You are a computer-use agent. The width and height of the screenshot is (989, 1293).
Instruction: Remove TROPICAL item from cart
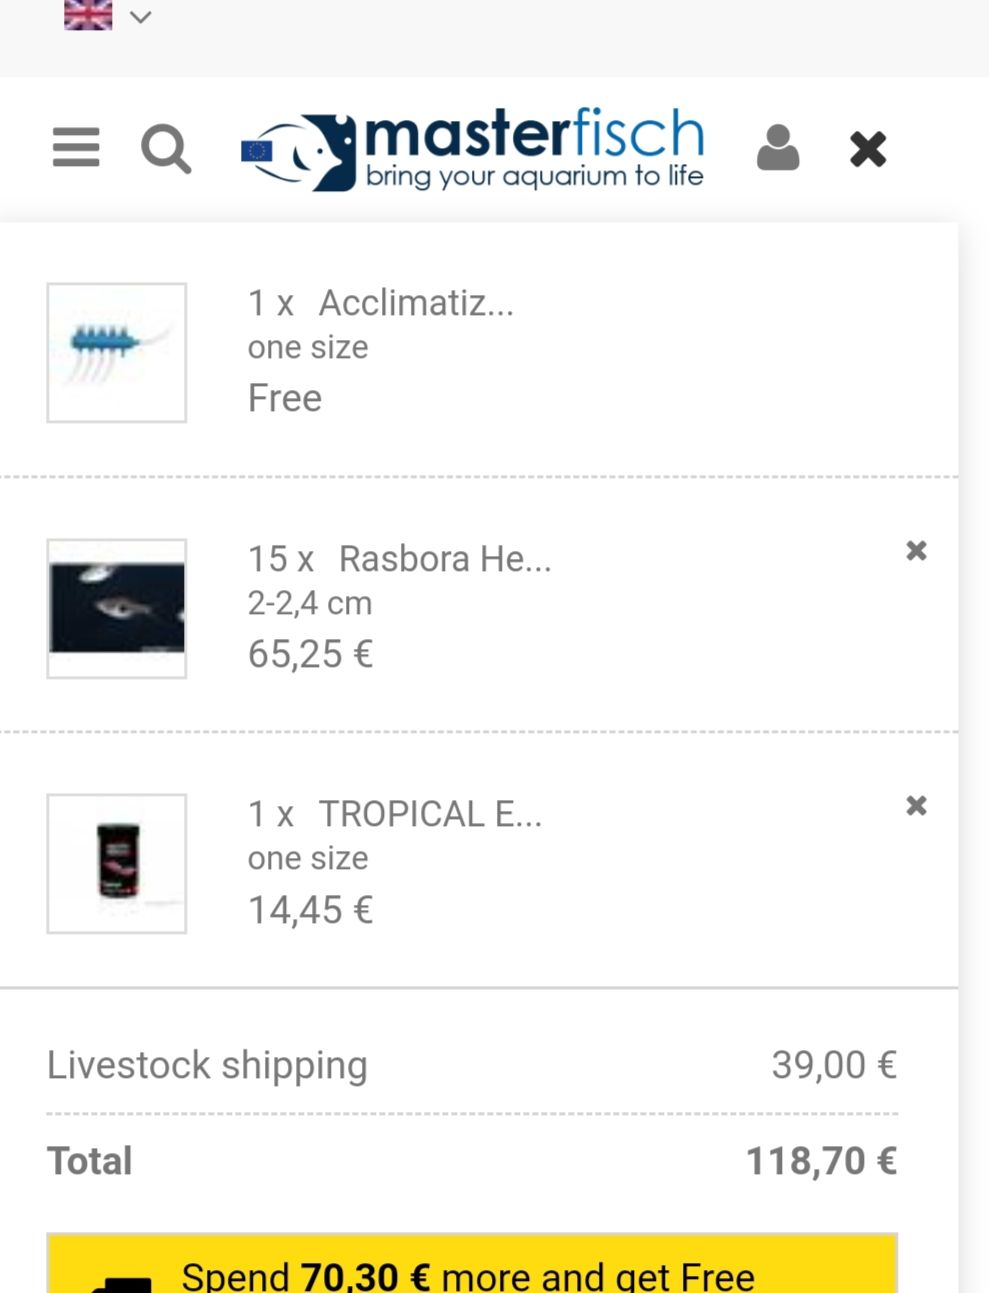tap(916, 806)
